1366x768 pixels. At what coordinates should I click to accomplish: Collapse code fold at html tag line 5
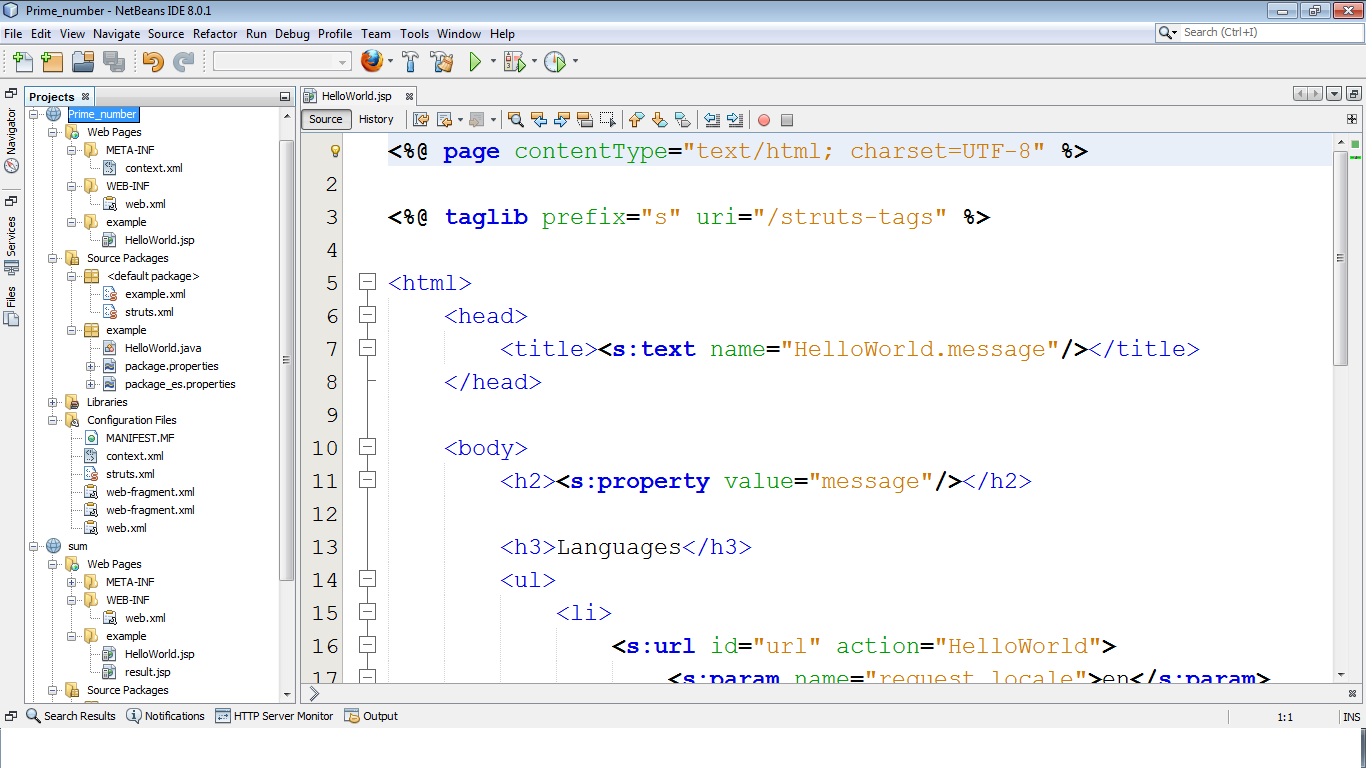pyautogui.click(x=367, y=283)
